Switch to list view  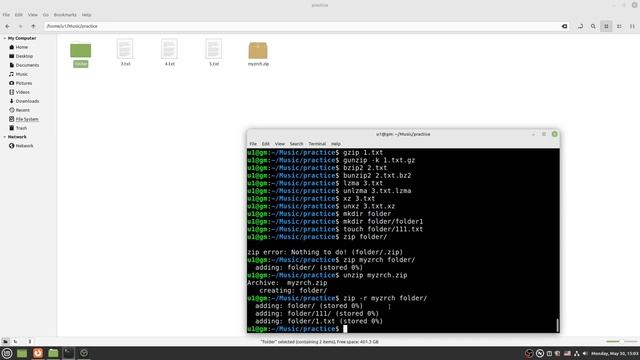(619, 26)
